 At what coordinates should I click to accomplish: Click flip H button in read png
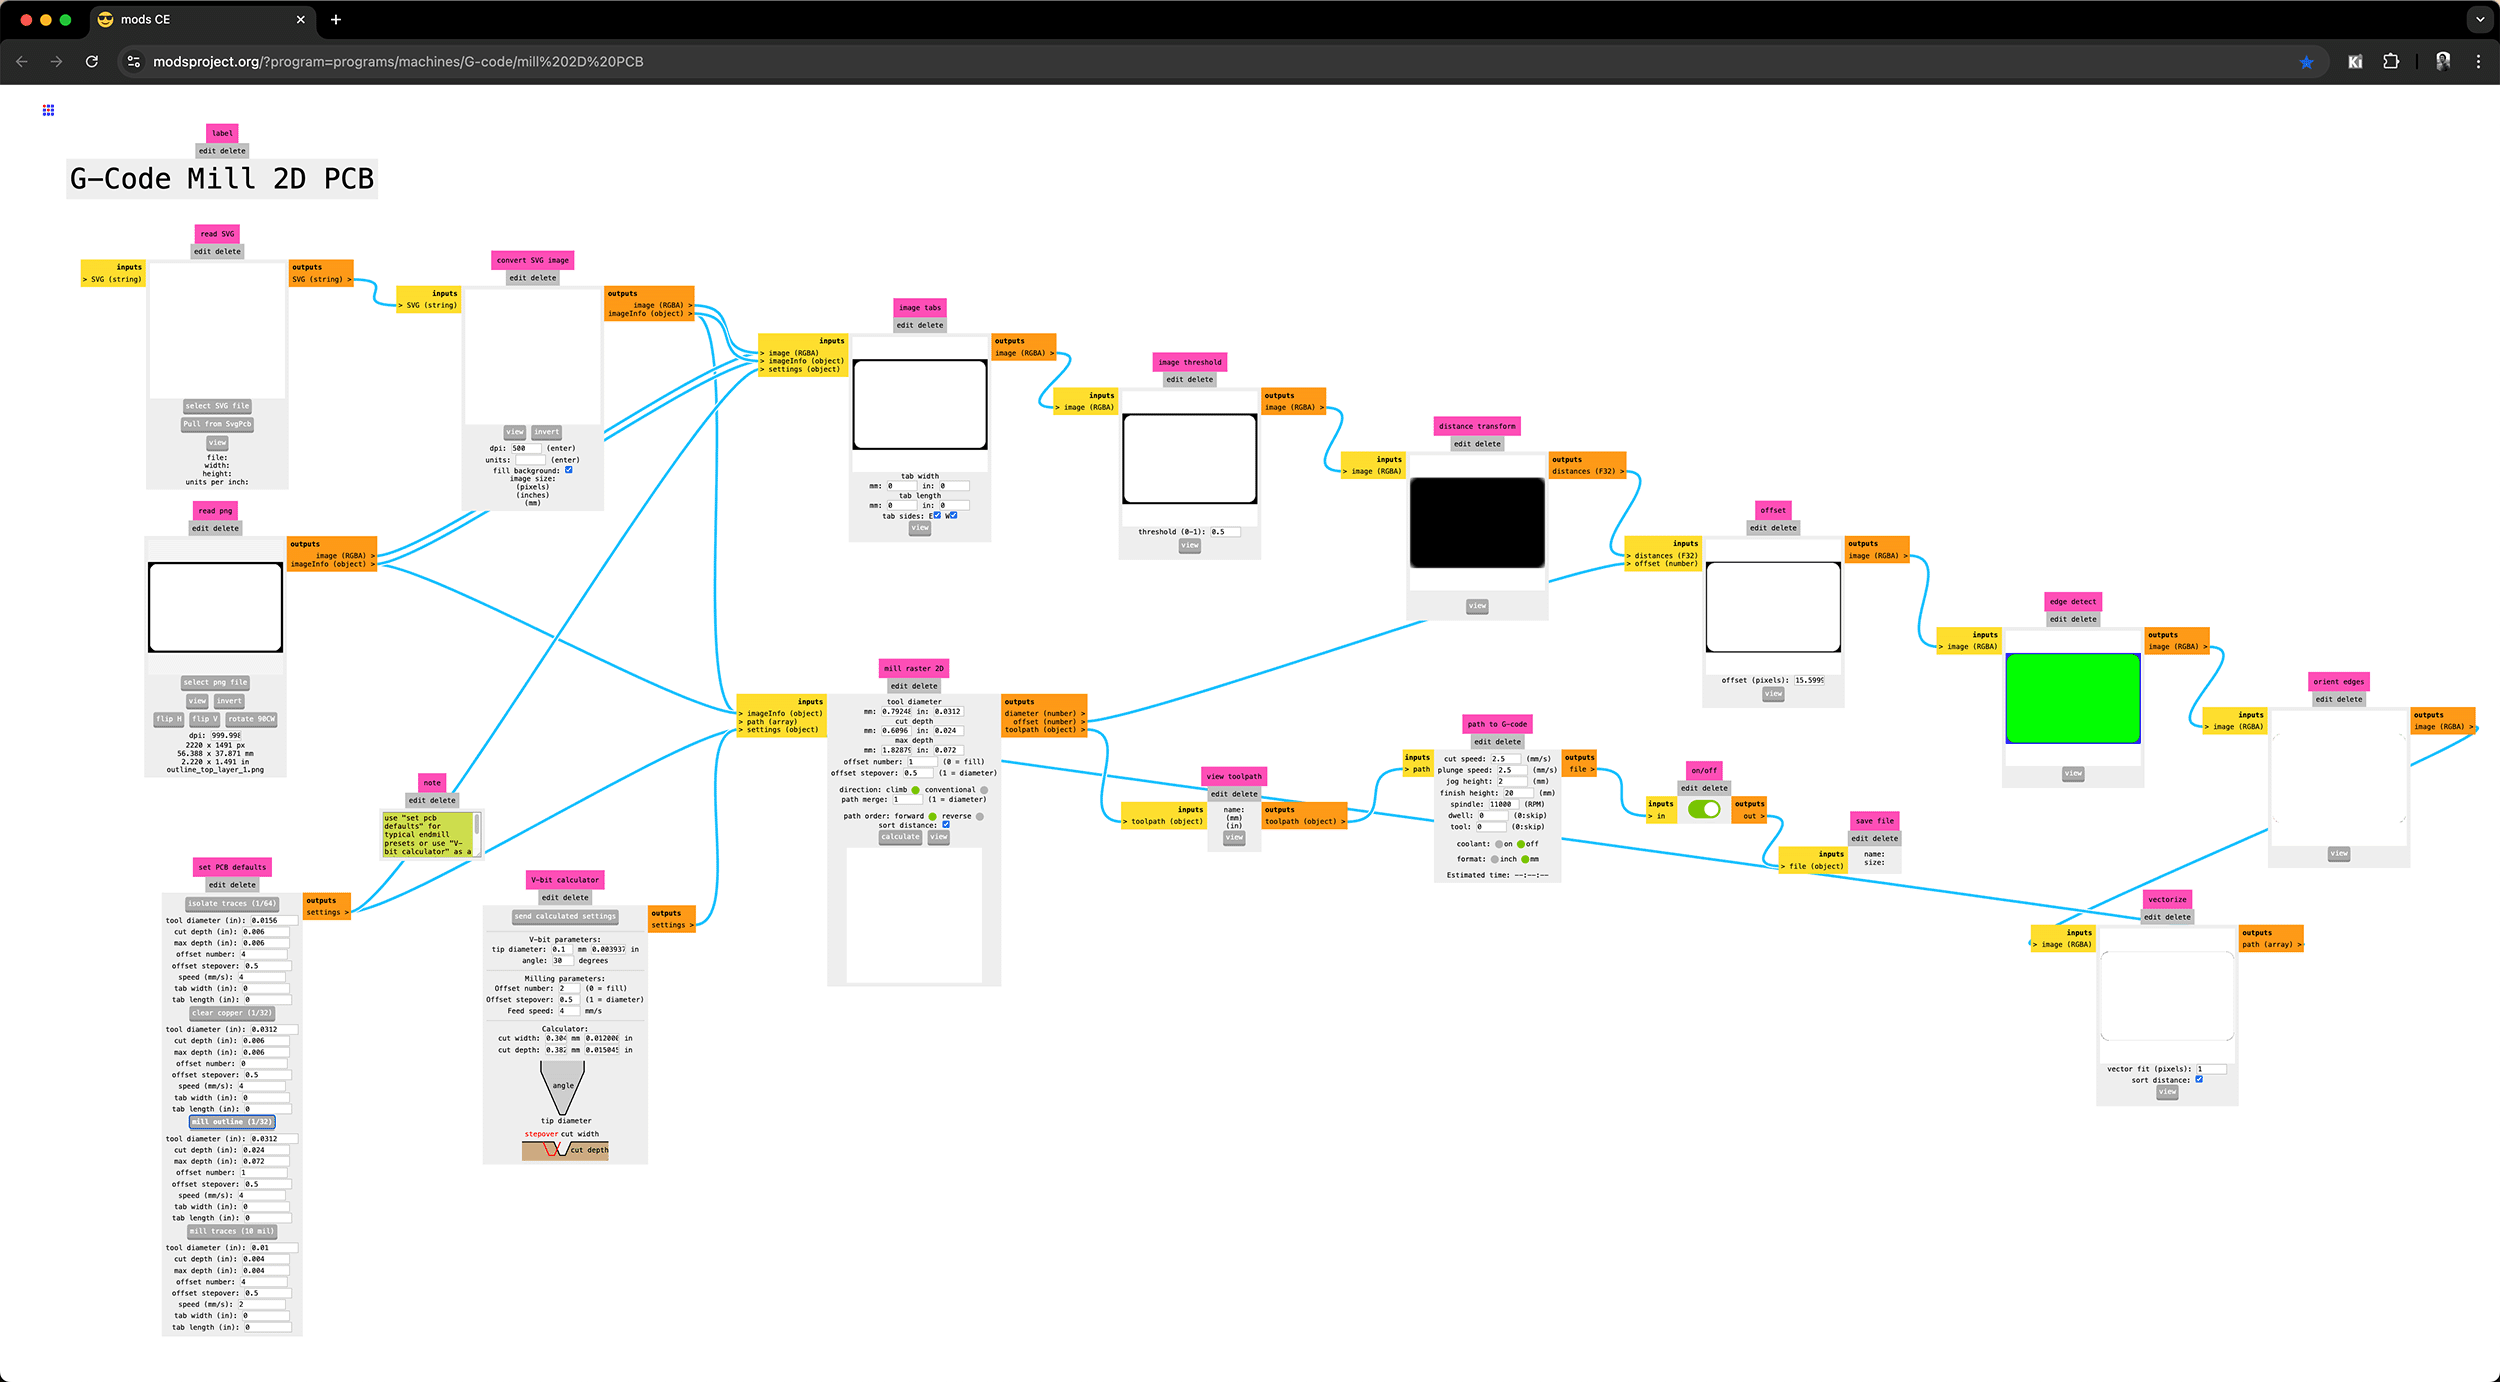coord(169,719)
